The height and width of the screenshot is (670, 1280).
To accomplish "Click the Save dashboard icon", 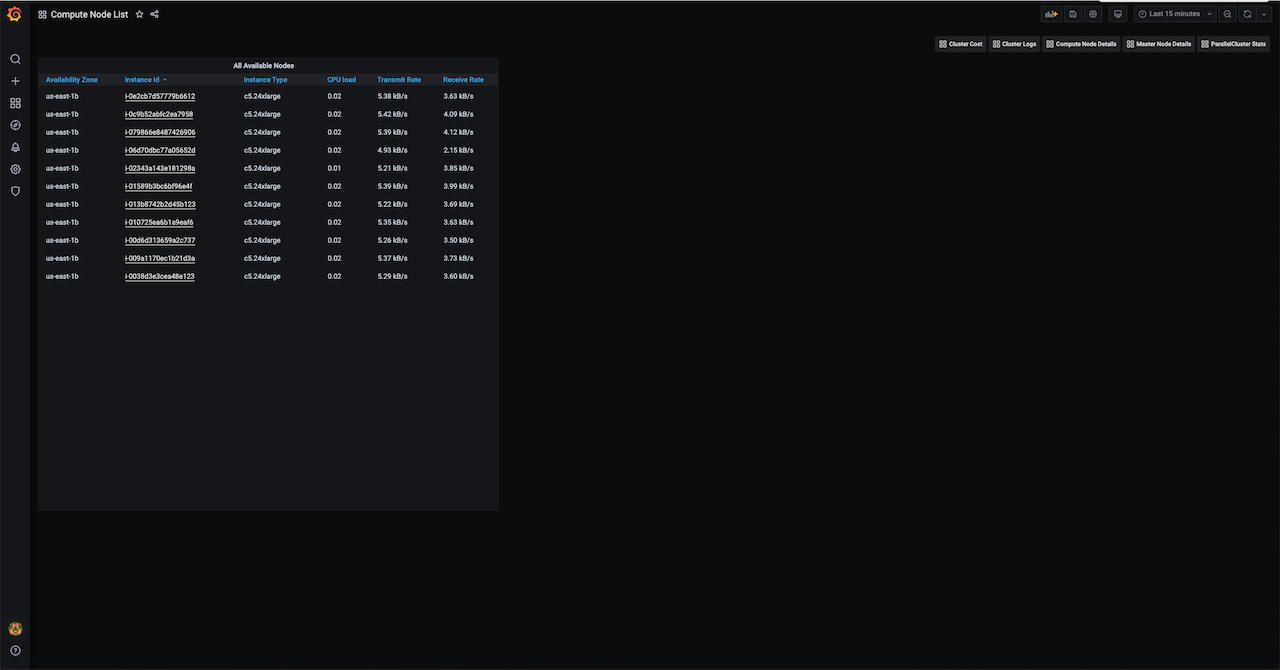I will (1072, 14).
